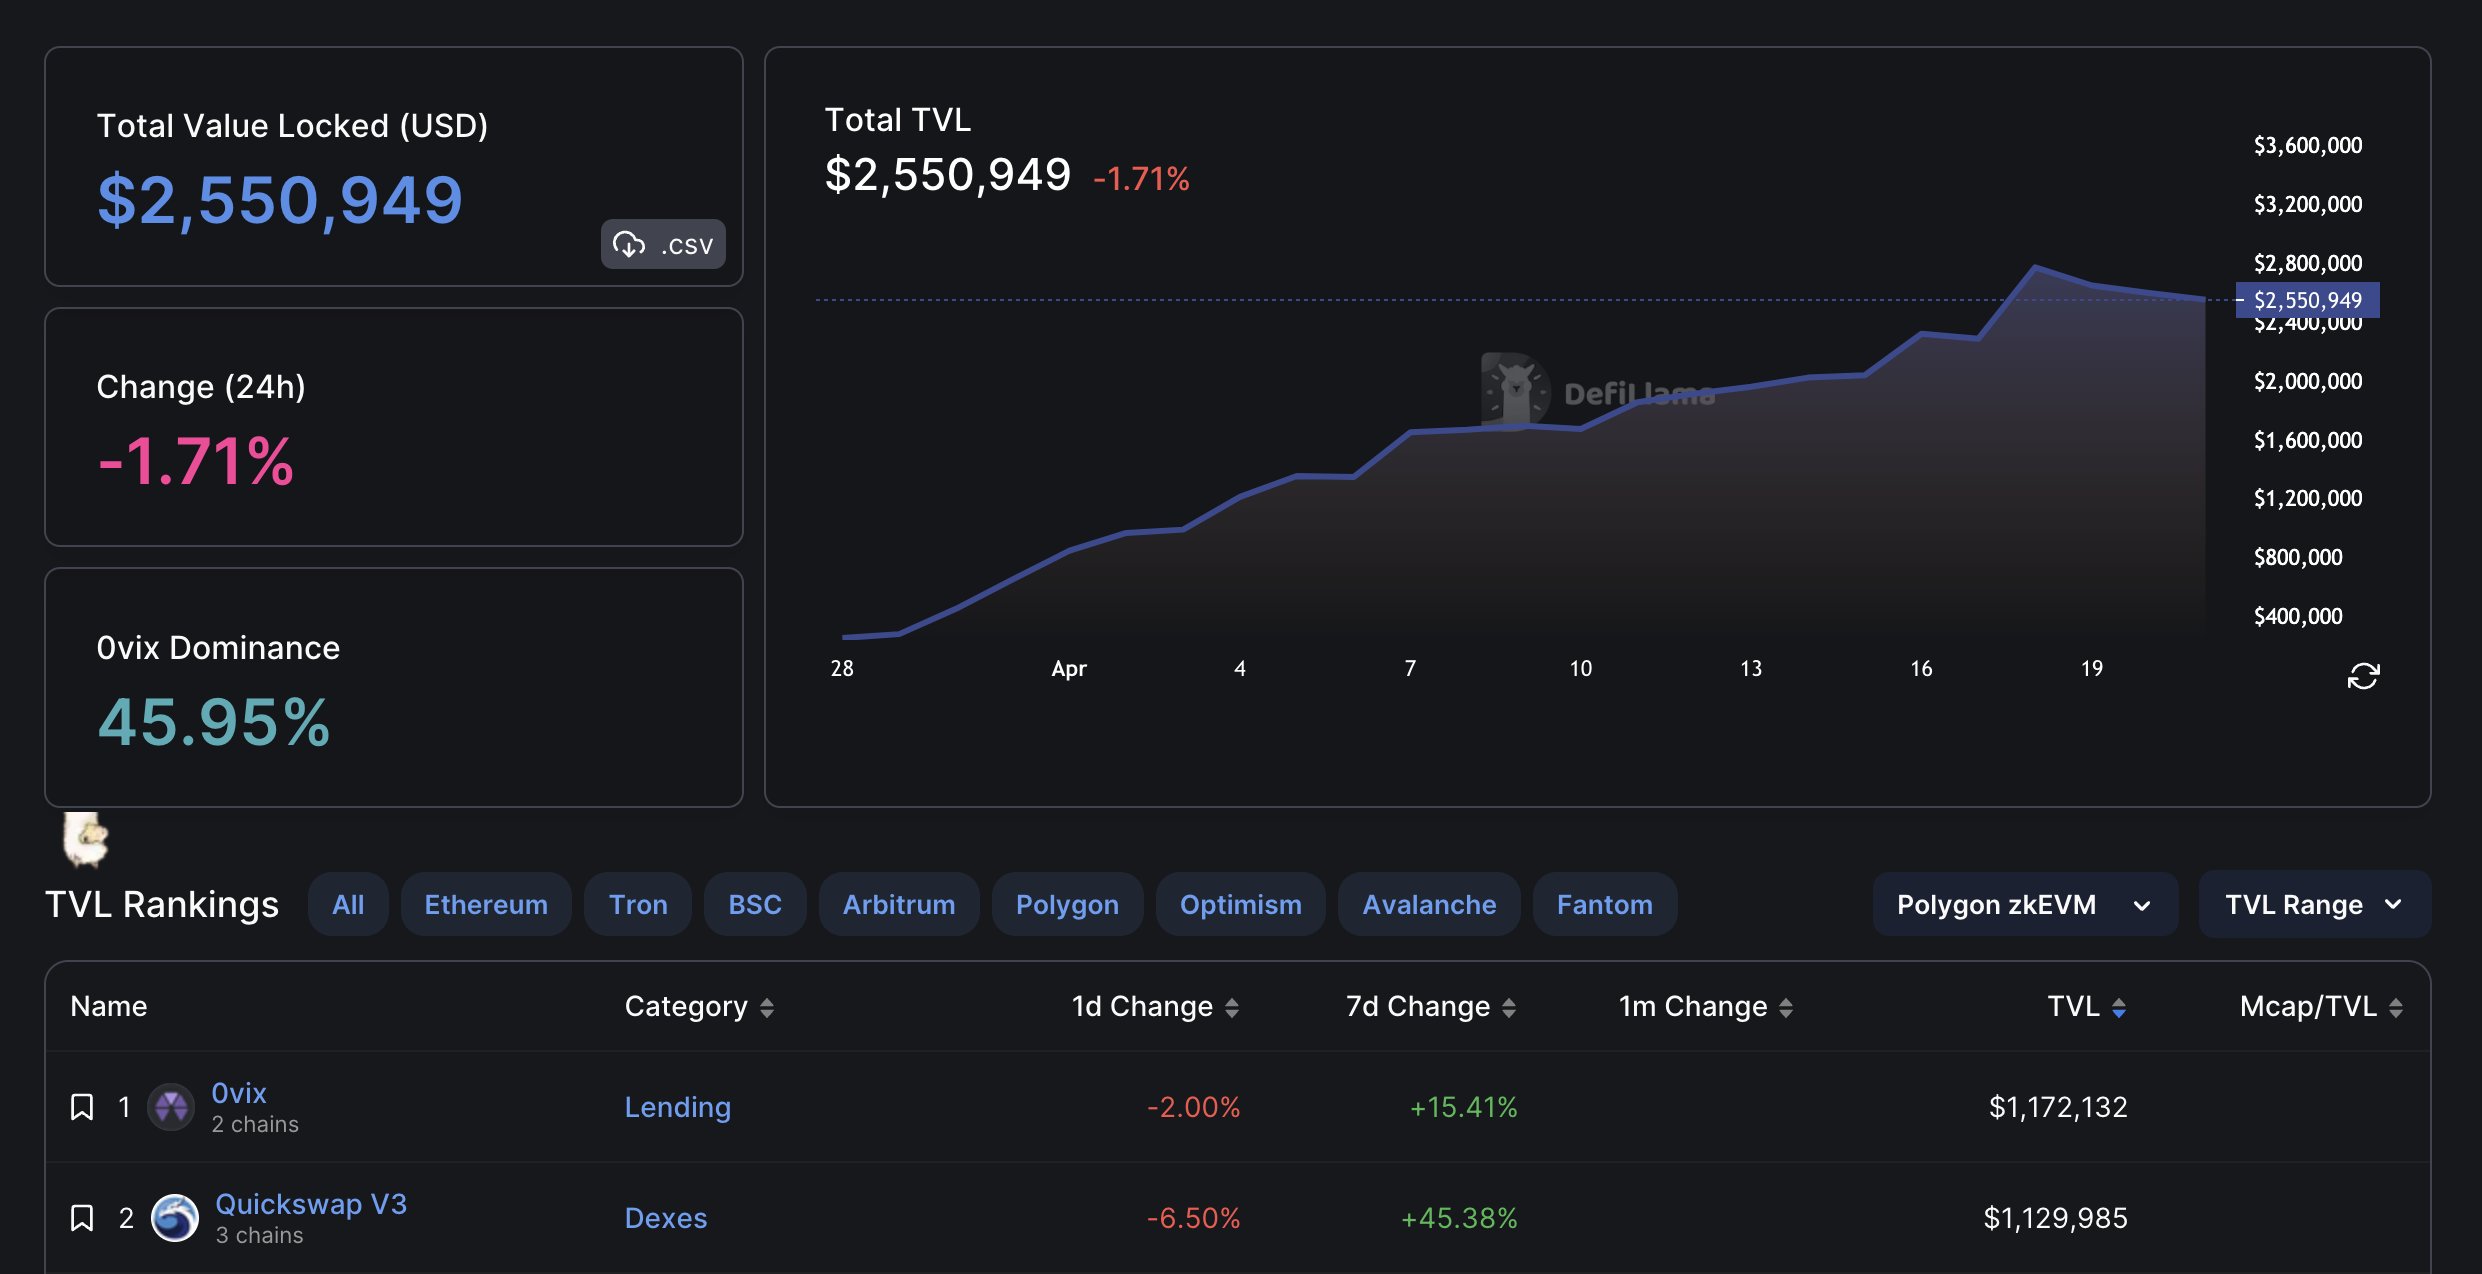Bookmark the 0vix protocol
The height and width of the screenshot is (1274, 2482).
(81, 1106)
